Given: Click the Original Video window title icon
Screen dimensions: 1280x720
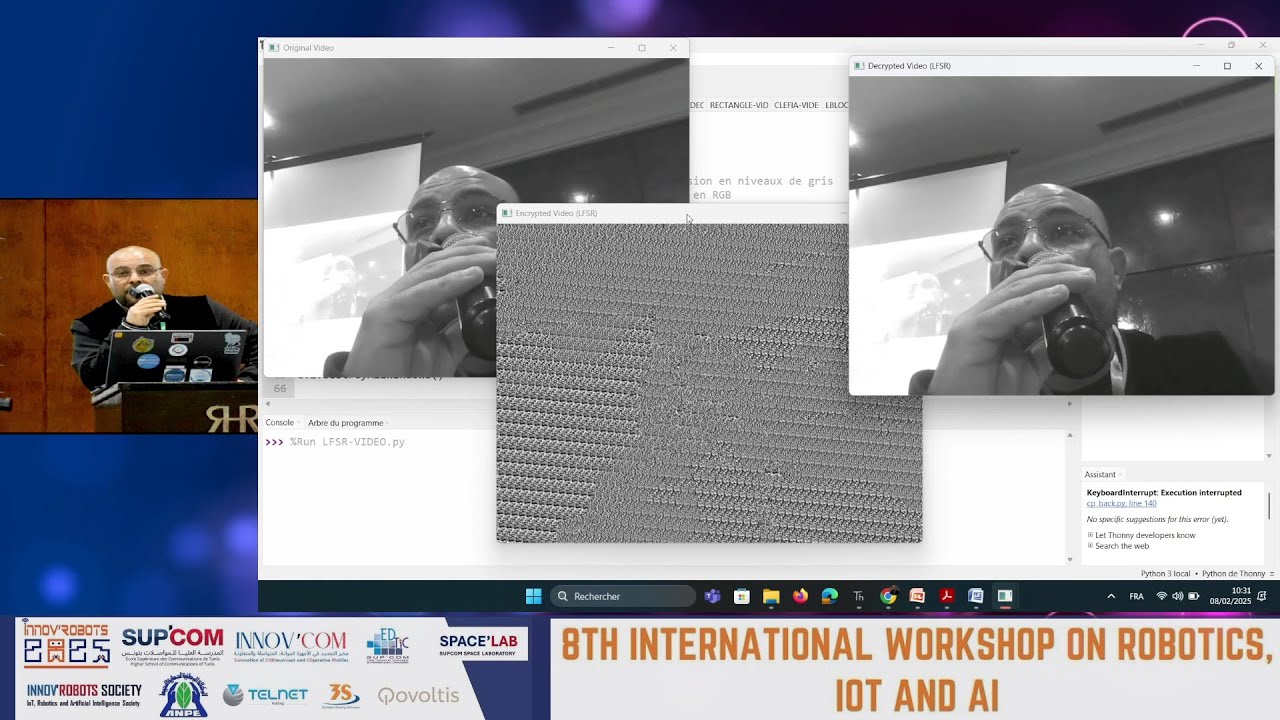Looking at the screenshot, I should click(274, 47).
